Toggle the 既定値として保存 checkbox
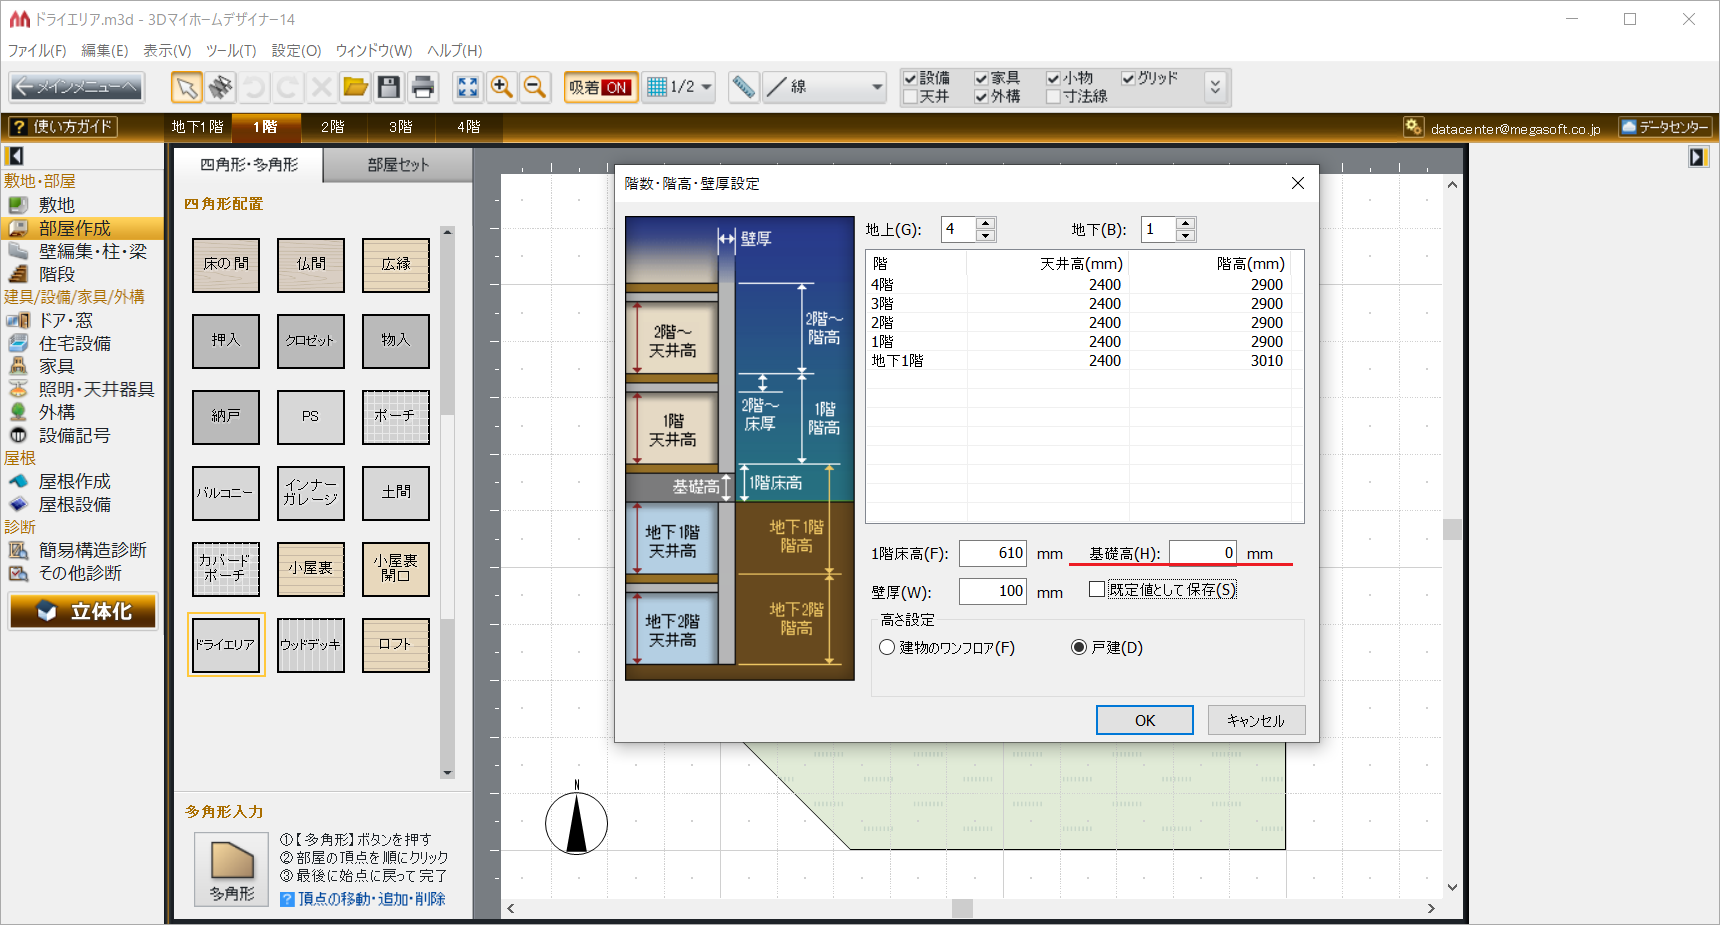Image resolution: width=1720 pixels, height=925 pixels. tap(1097, 590)
